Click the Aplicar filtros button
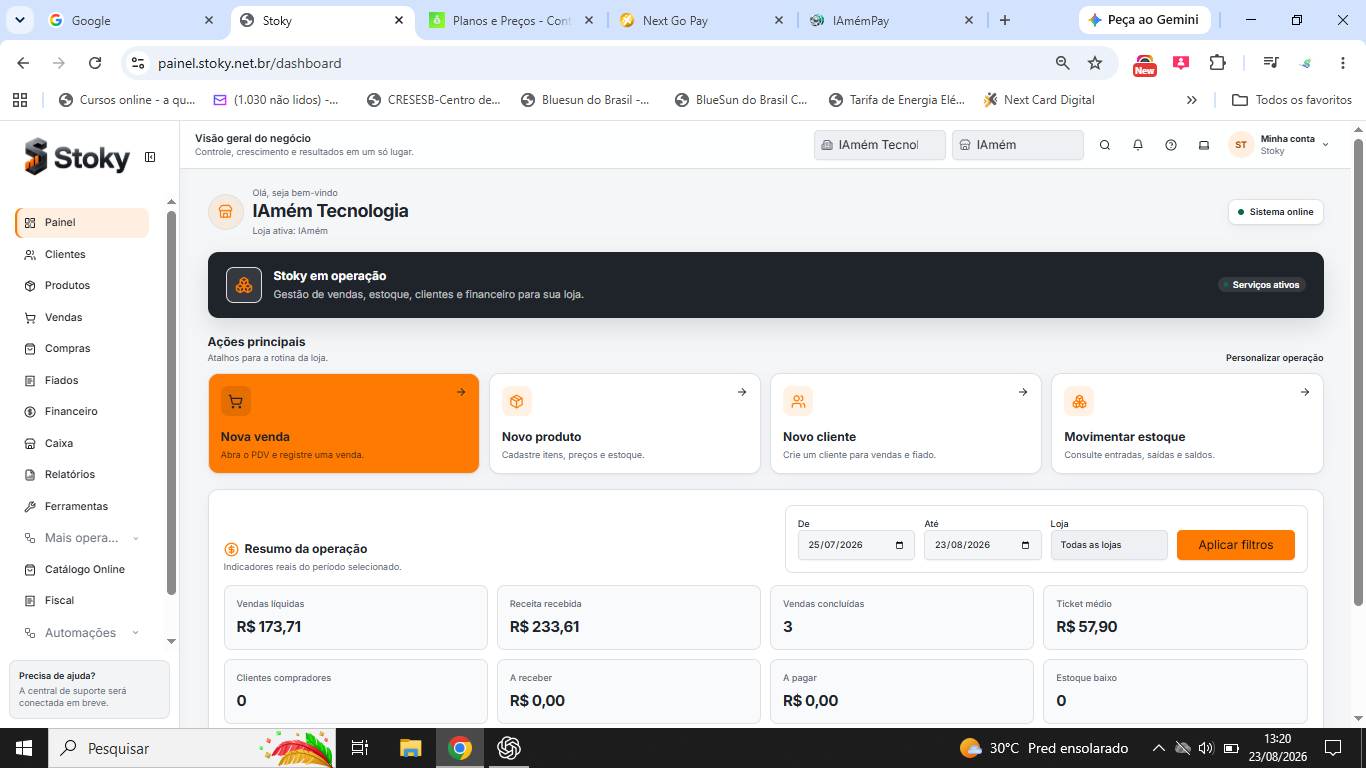The width and height of the screenshot is (1366, 768). pos(1236,545)
